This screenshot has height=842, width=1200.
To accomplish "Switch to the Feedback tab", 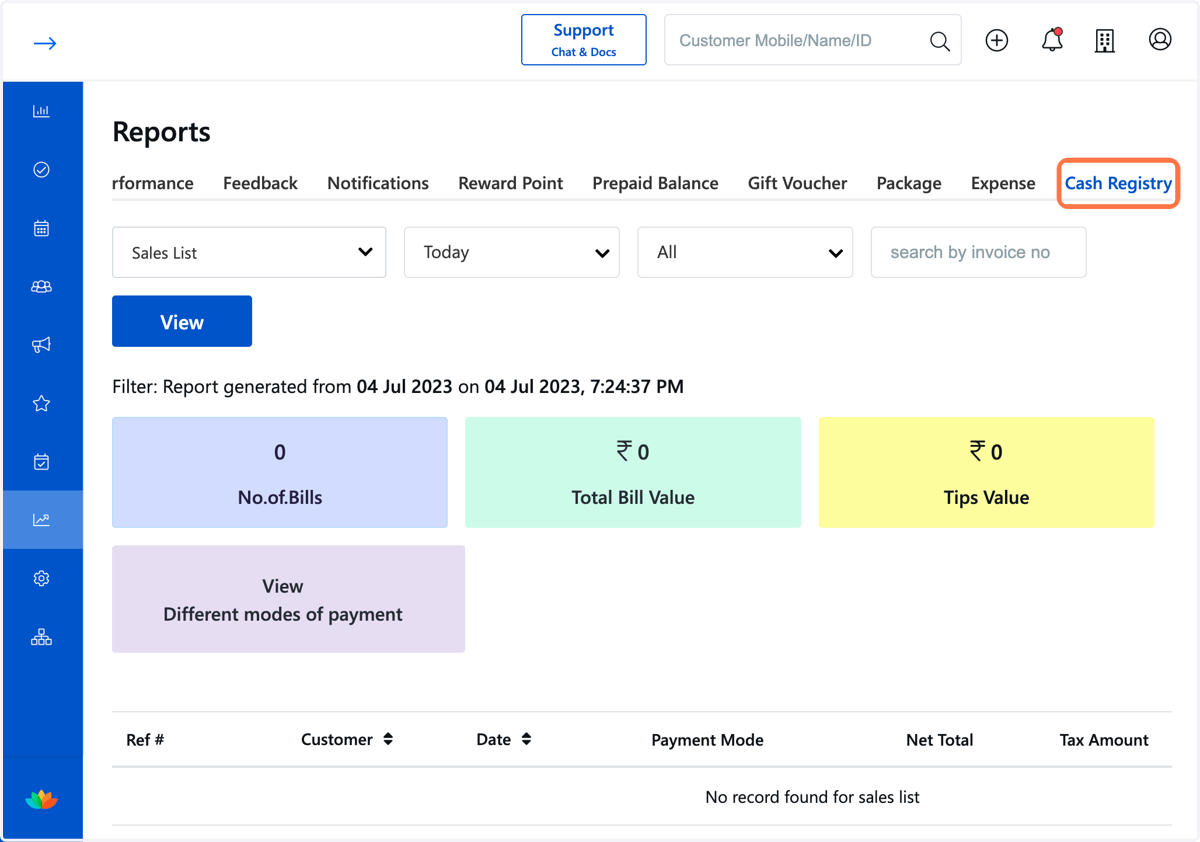I will point(260,183).
